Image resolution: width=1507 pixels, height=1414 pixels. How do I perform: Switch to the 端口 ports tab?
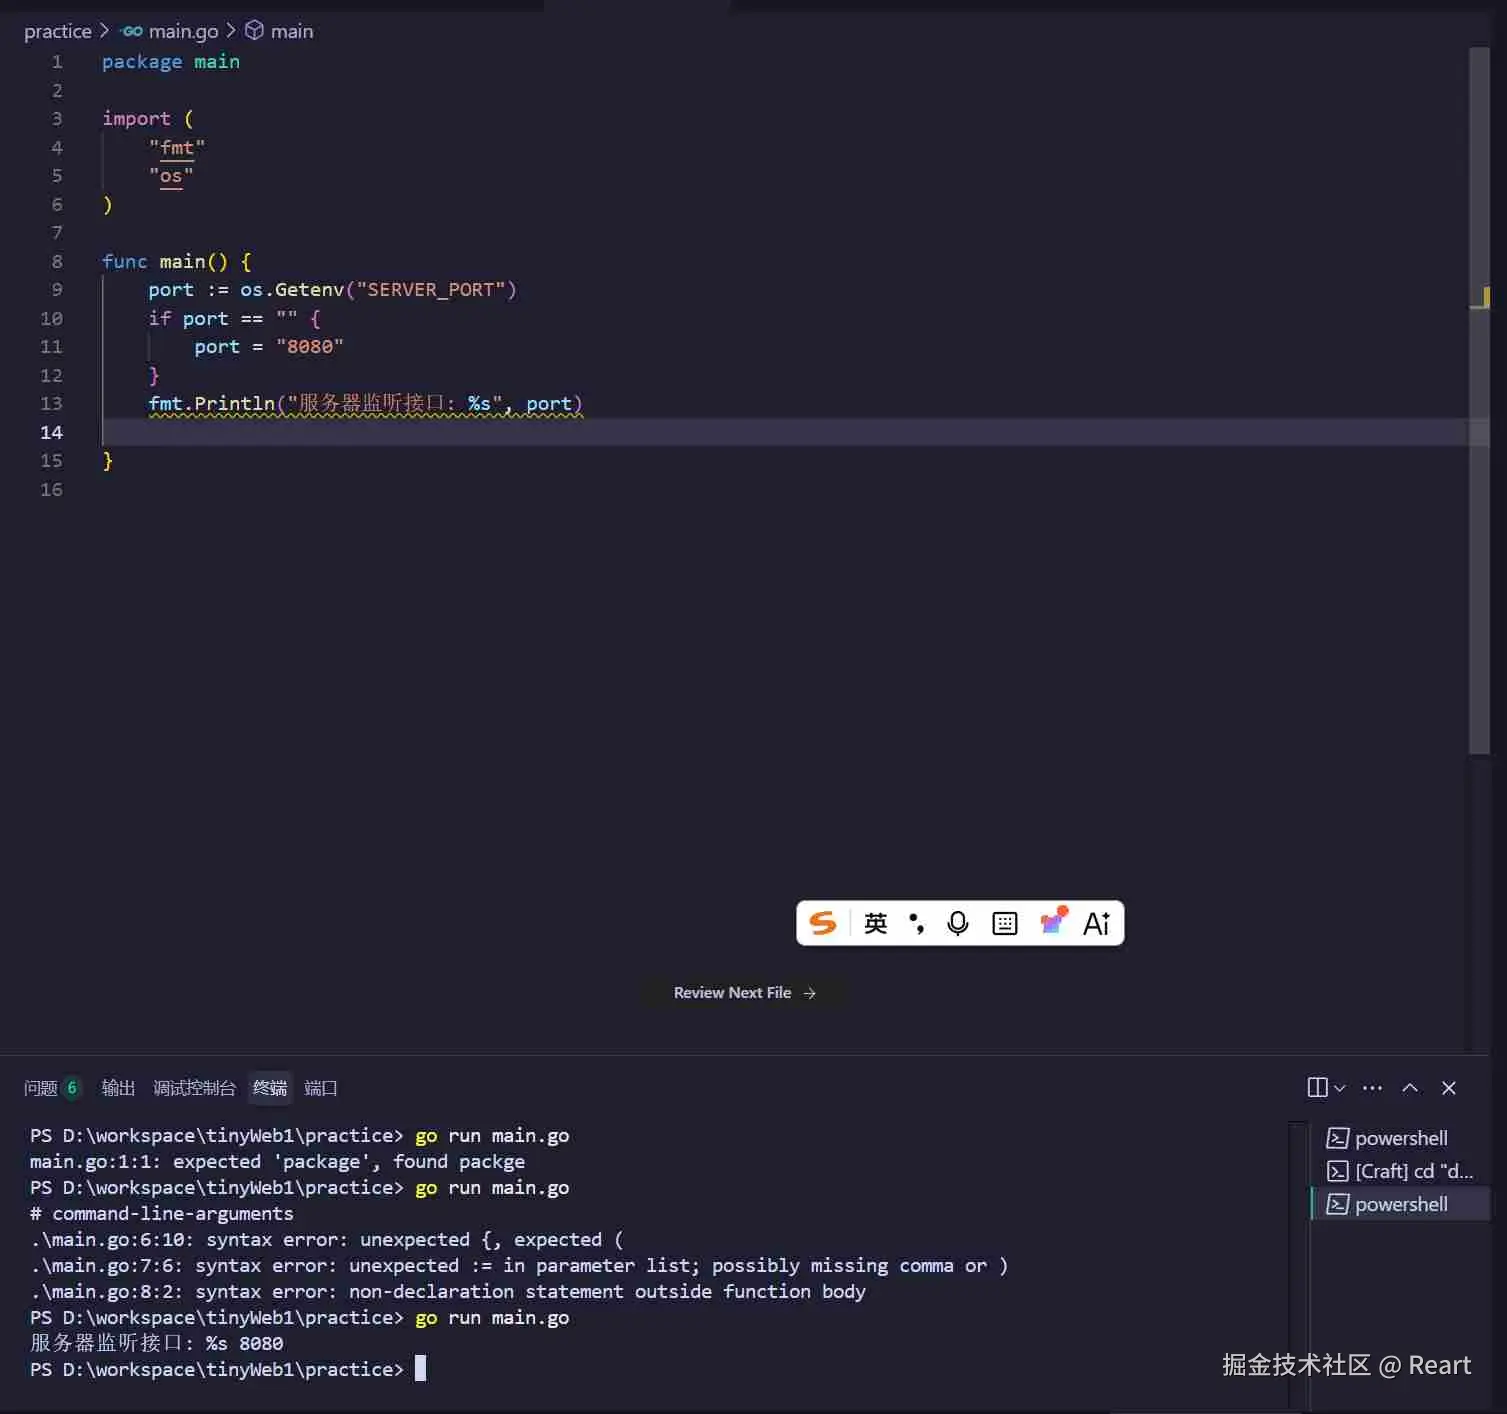[x=320, y=1088]
